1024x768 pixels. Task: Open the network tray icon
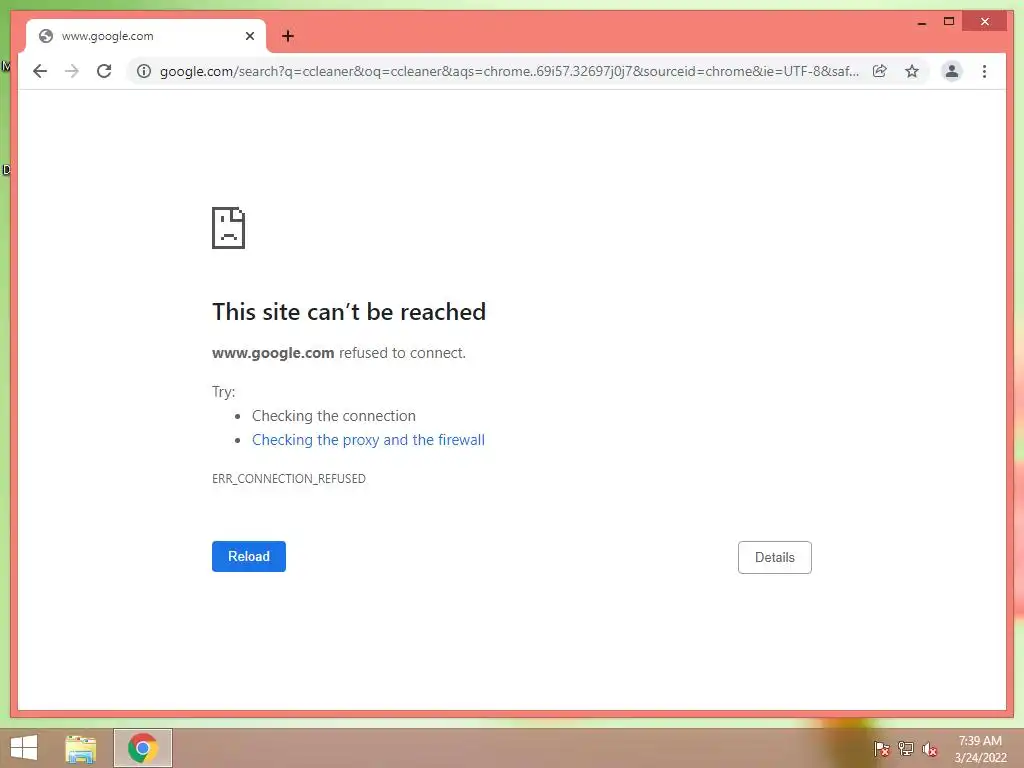(x=906, y=748)
